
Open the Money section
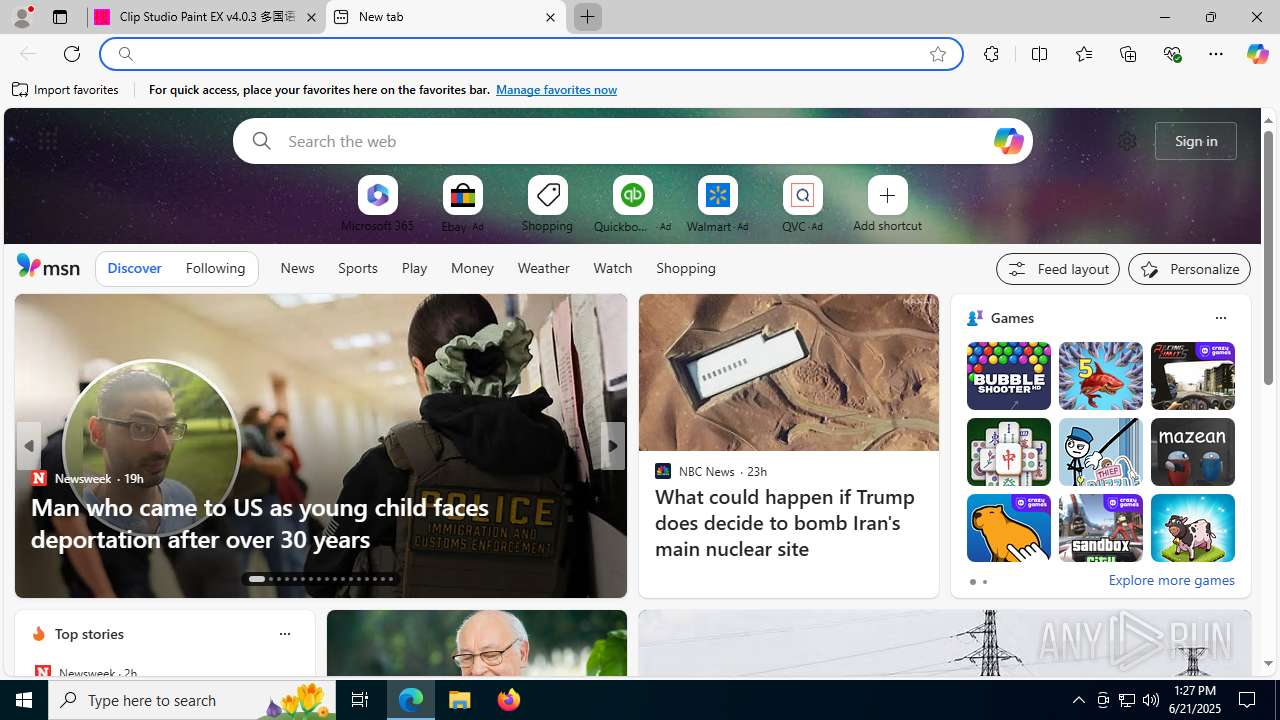(472, 268)
